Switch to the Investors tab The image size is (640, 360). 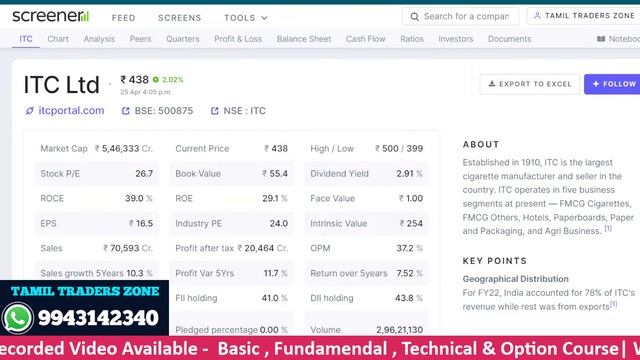[456, 39]
